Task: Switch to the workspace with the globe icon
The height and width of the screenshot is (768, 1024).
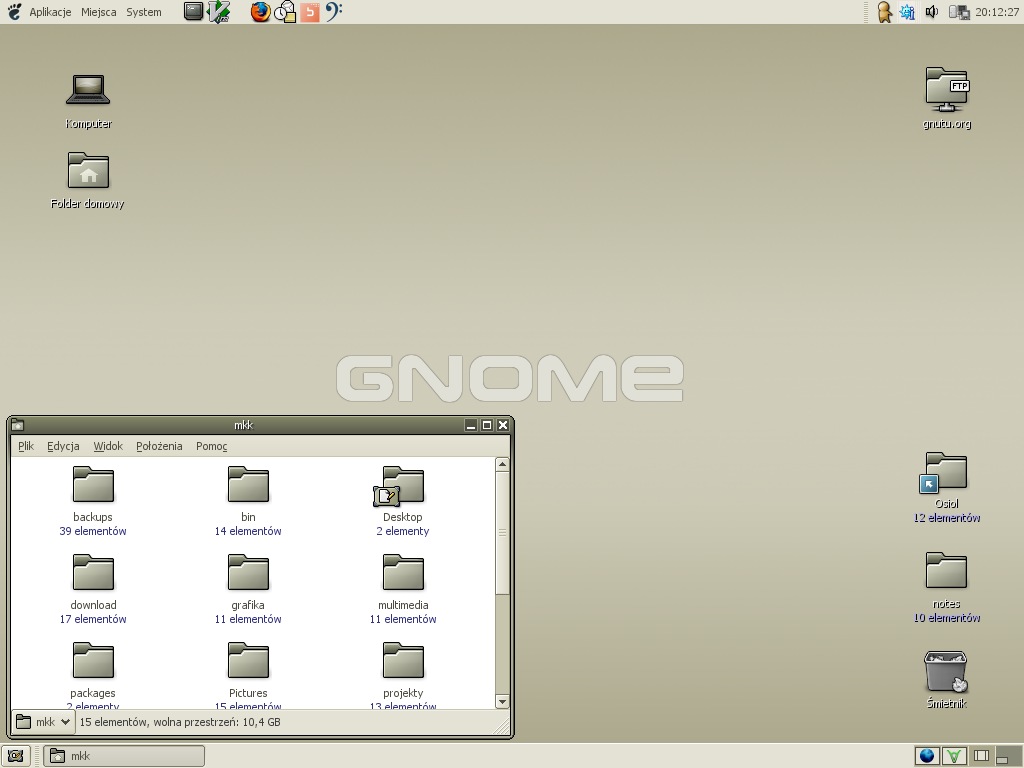Action: tap(927, 756)
